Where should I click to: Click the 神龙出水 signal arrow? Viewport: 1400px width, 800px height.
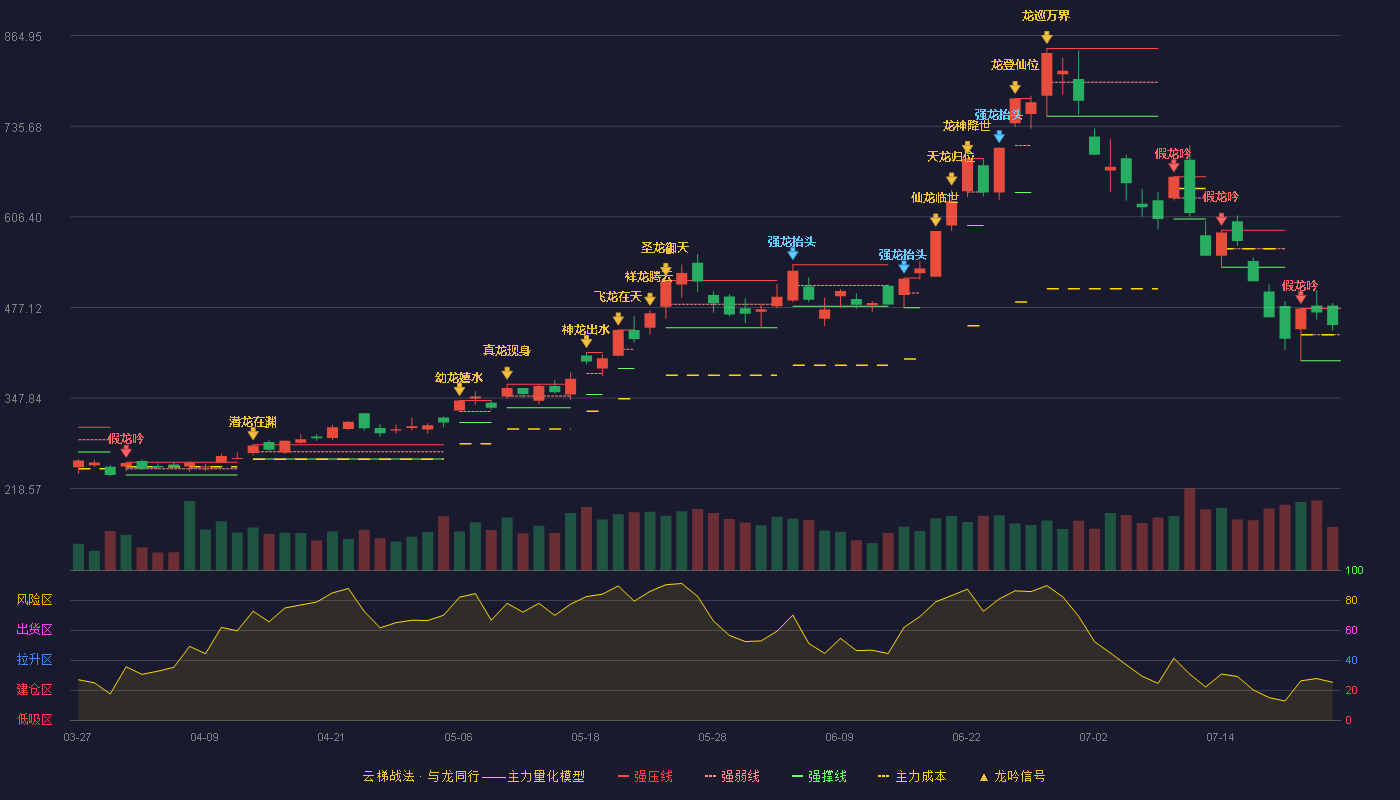tap(586, 342)
